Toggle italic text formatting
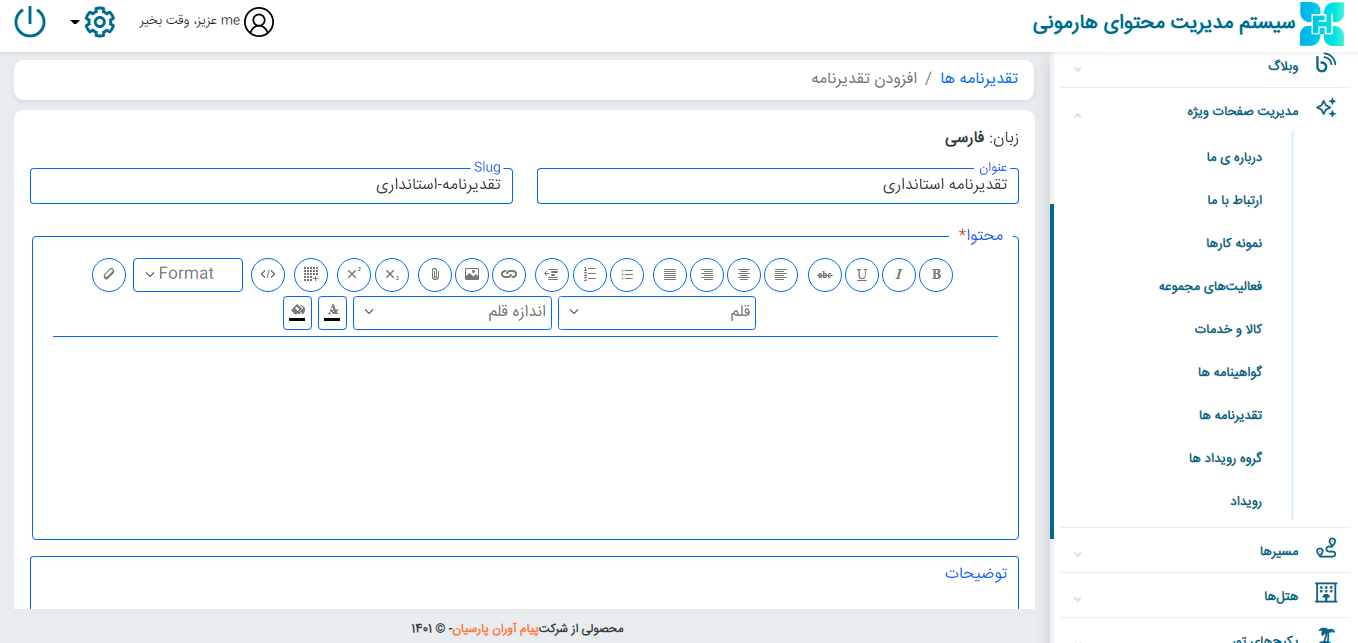The height and width of the screenshot is (643, 1358). coord(899,274)
